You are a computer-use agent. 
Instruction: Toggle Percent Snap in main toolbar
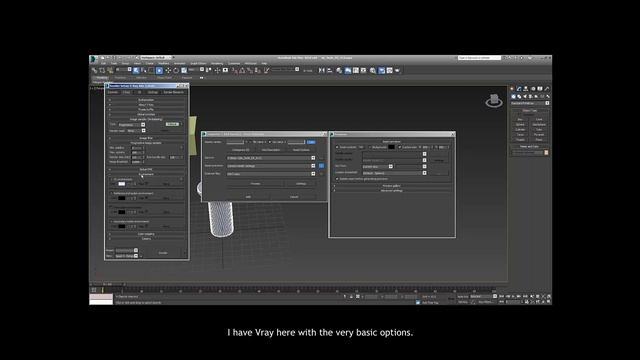tap(250, 71)
